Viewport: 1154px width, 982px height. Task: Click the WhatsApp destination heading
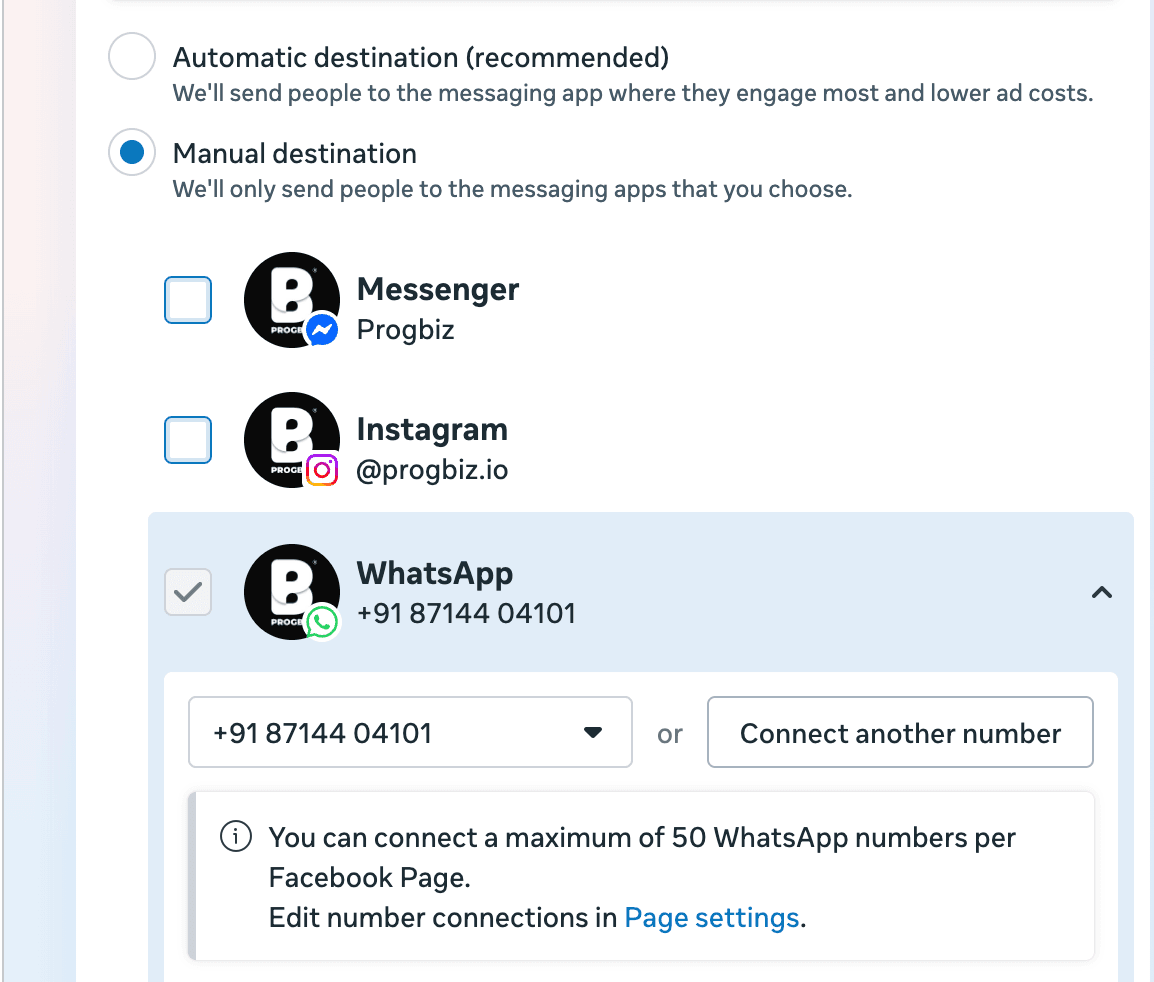[x=435, y=574]
